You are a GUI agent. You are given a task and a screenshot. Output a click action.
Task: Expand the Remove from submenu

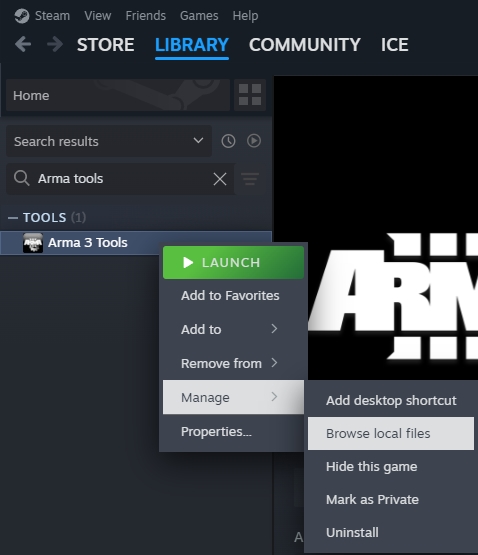(x=232, y=364)
